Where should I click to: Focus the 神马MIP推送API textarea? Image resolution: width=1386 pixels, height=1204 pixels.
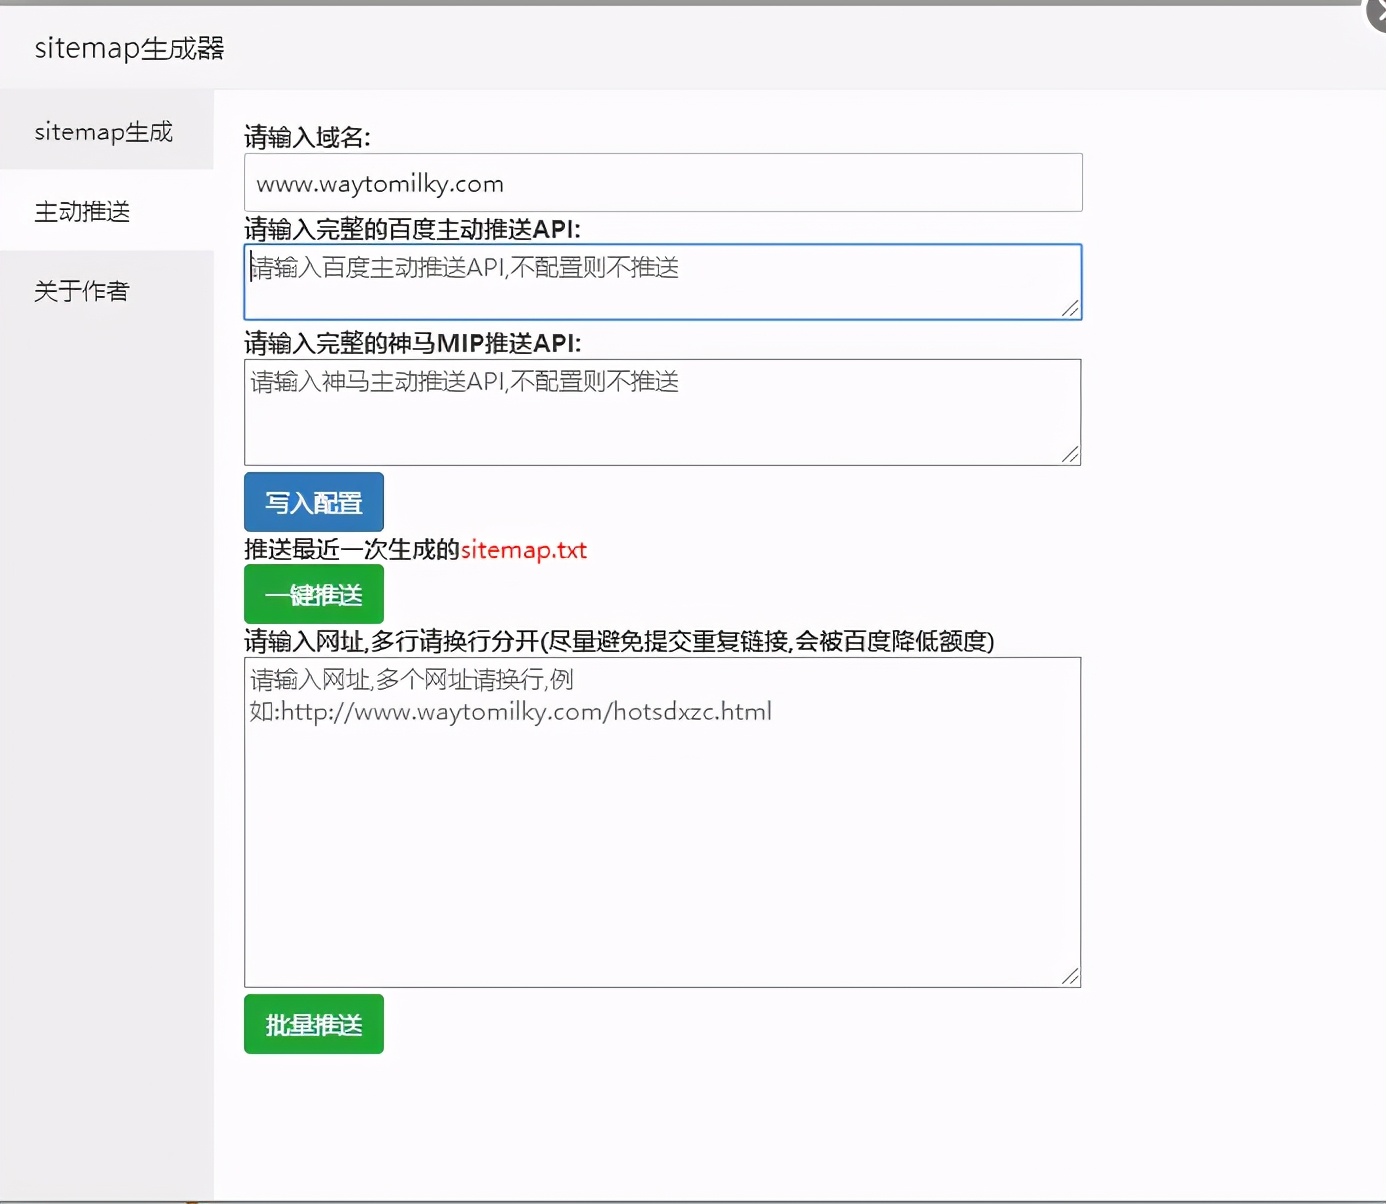point(663,412)
